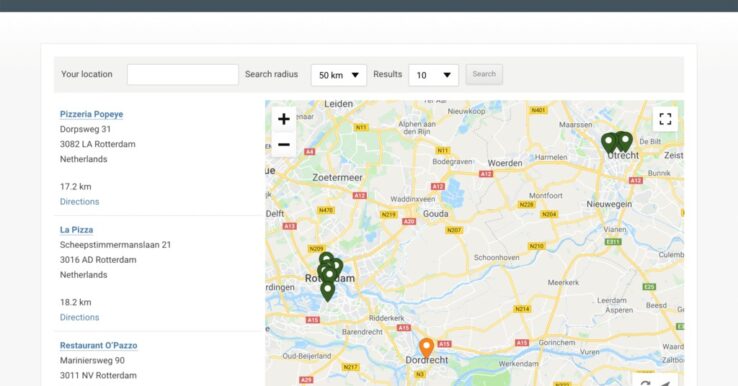This screenshot has width=738, height=386.
Task: Click the topmost green marker in Rotterdam
Action: coord(326,259)
